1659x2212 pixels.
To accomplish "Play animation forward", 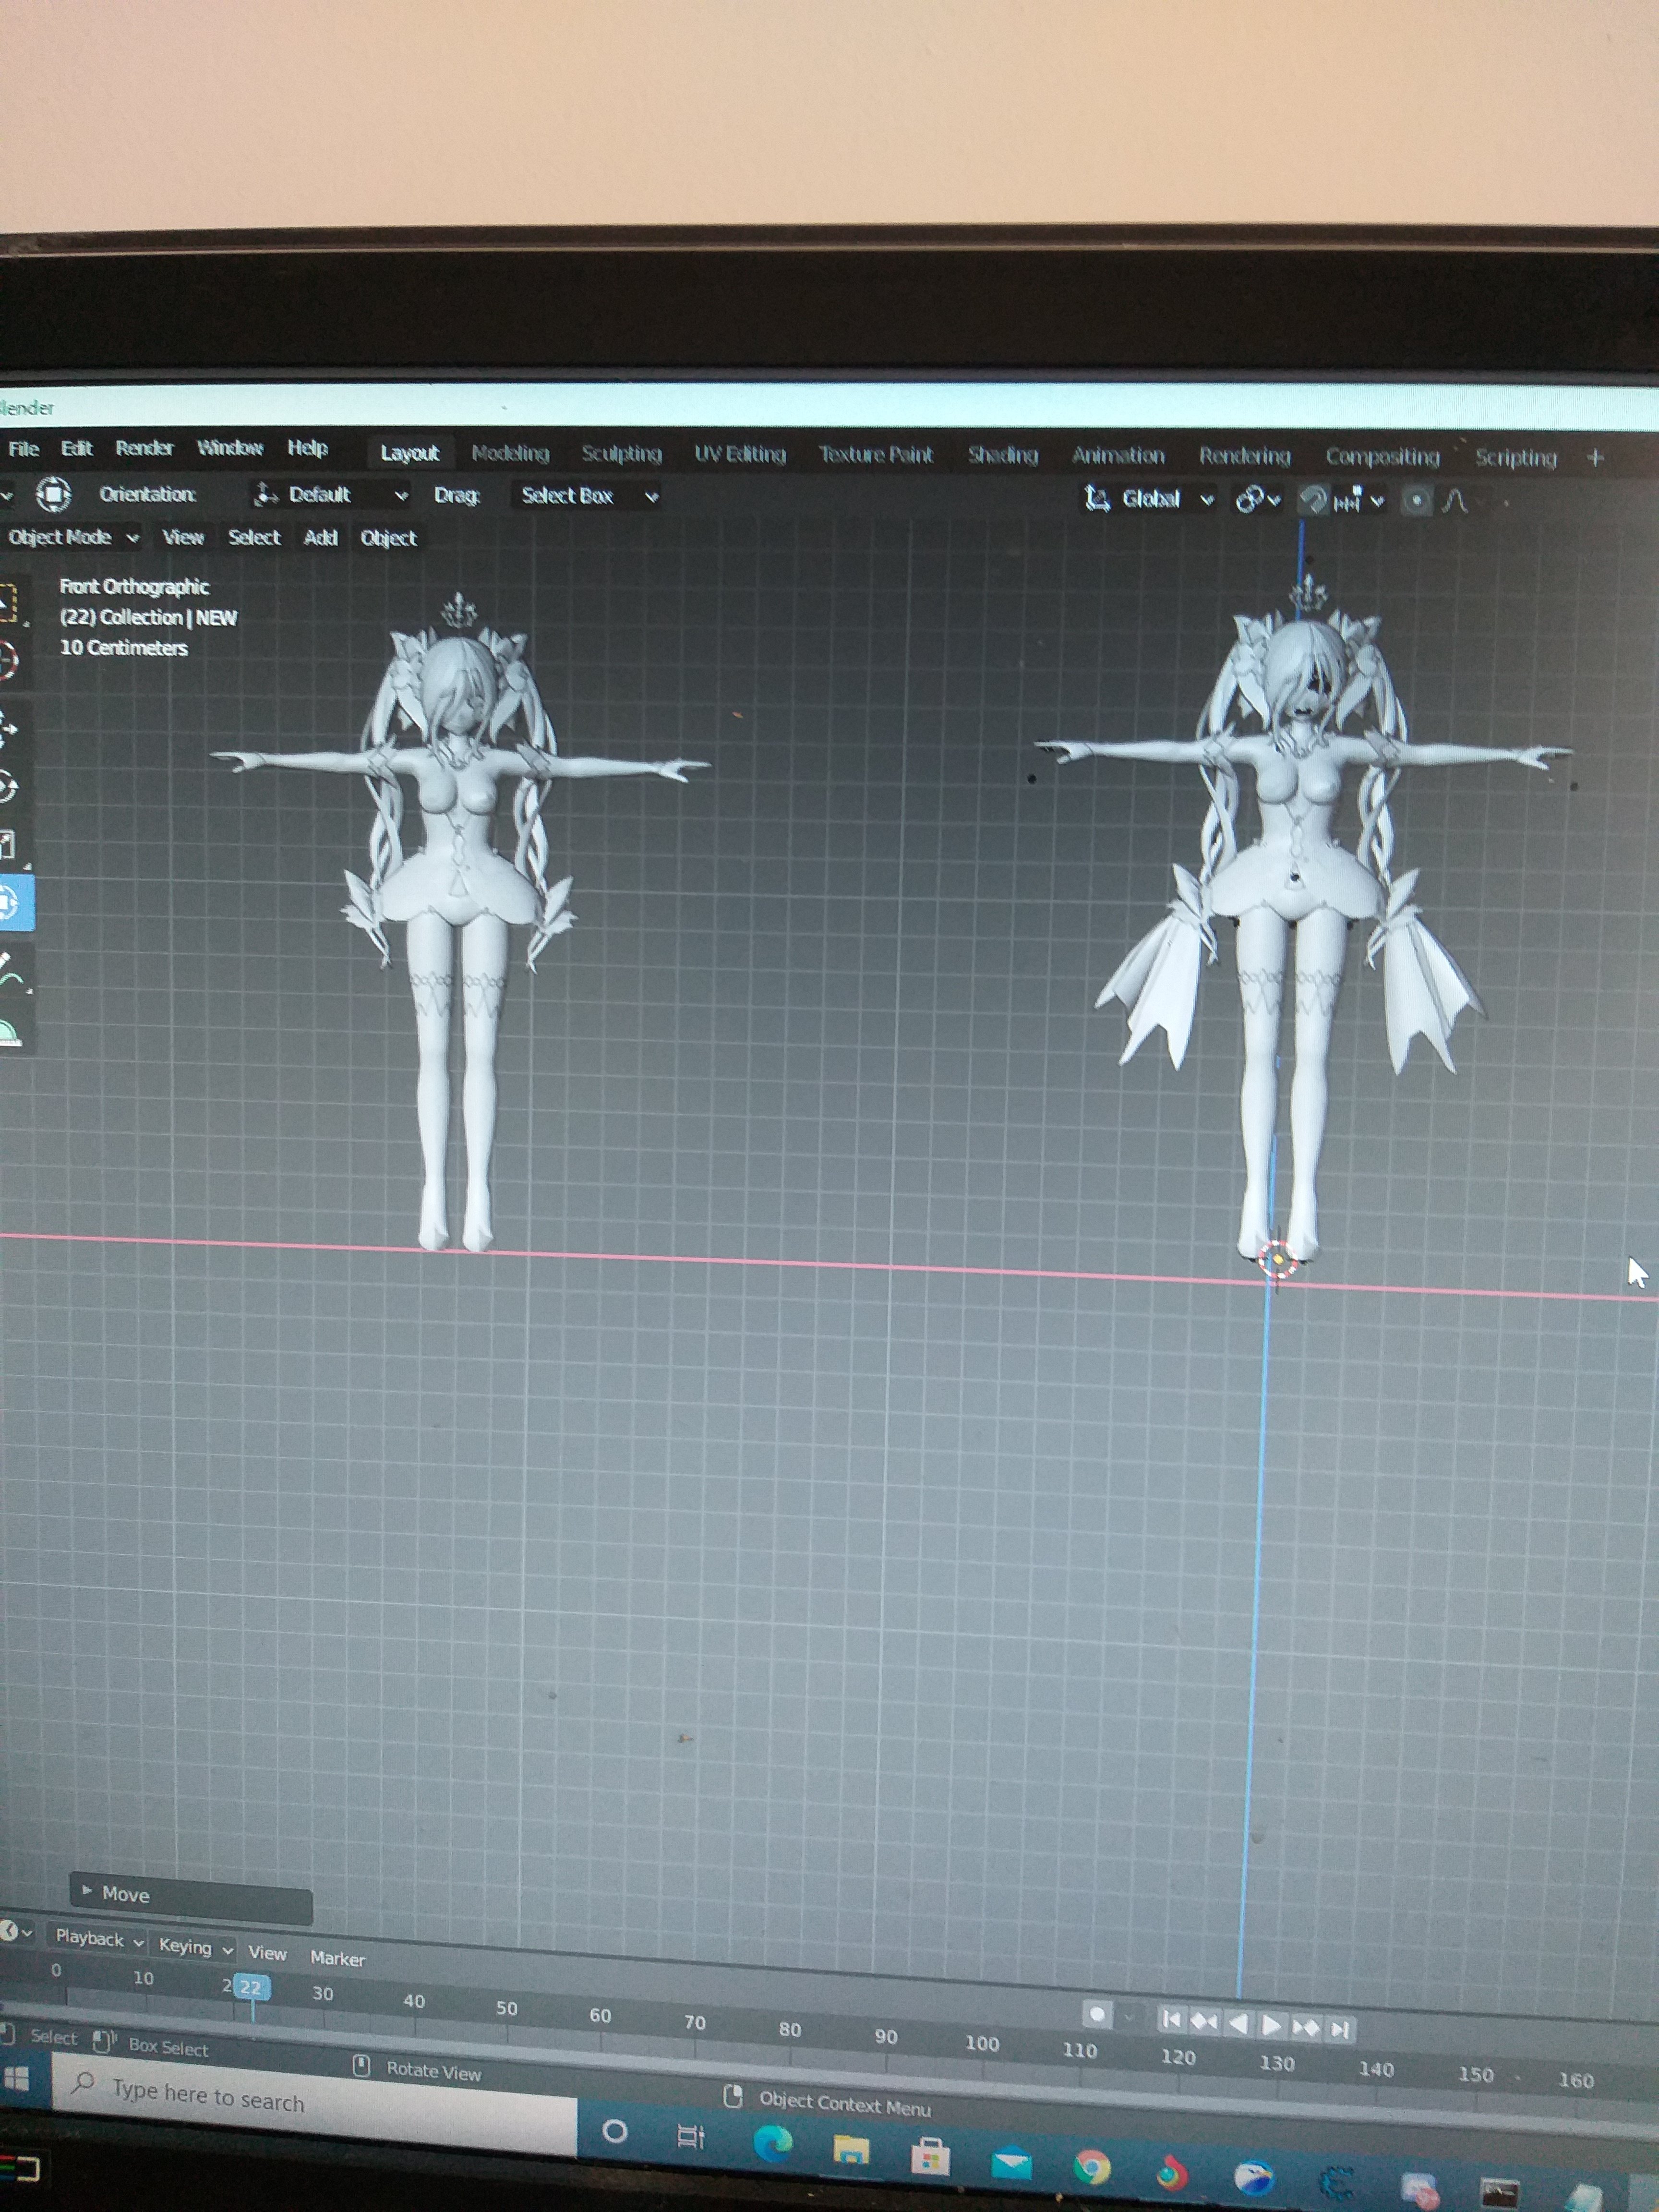I will [1271, 2025].
